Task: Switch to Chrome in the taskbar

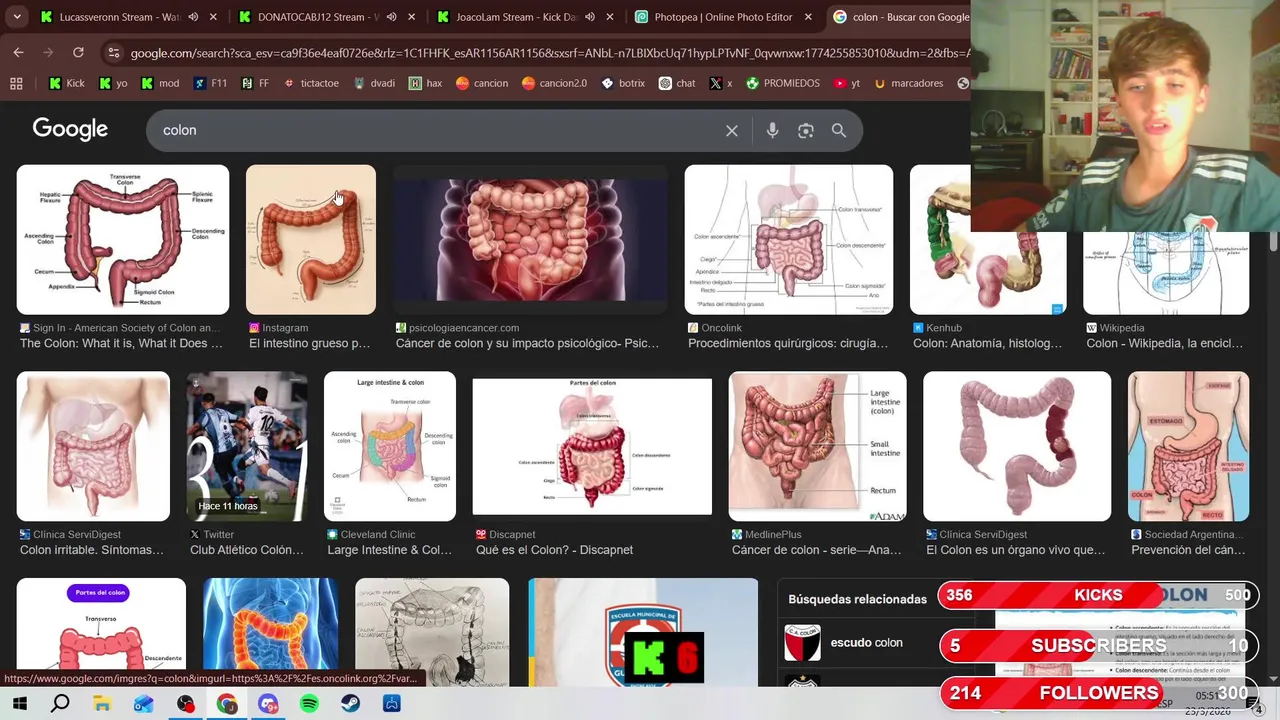Action: [227, 704]
